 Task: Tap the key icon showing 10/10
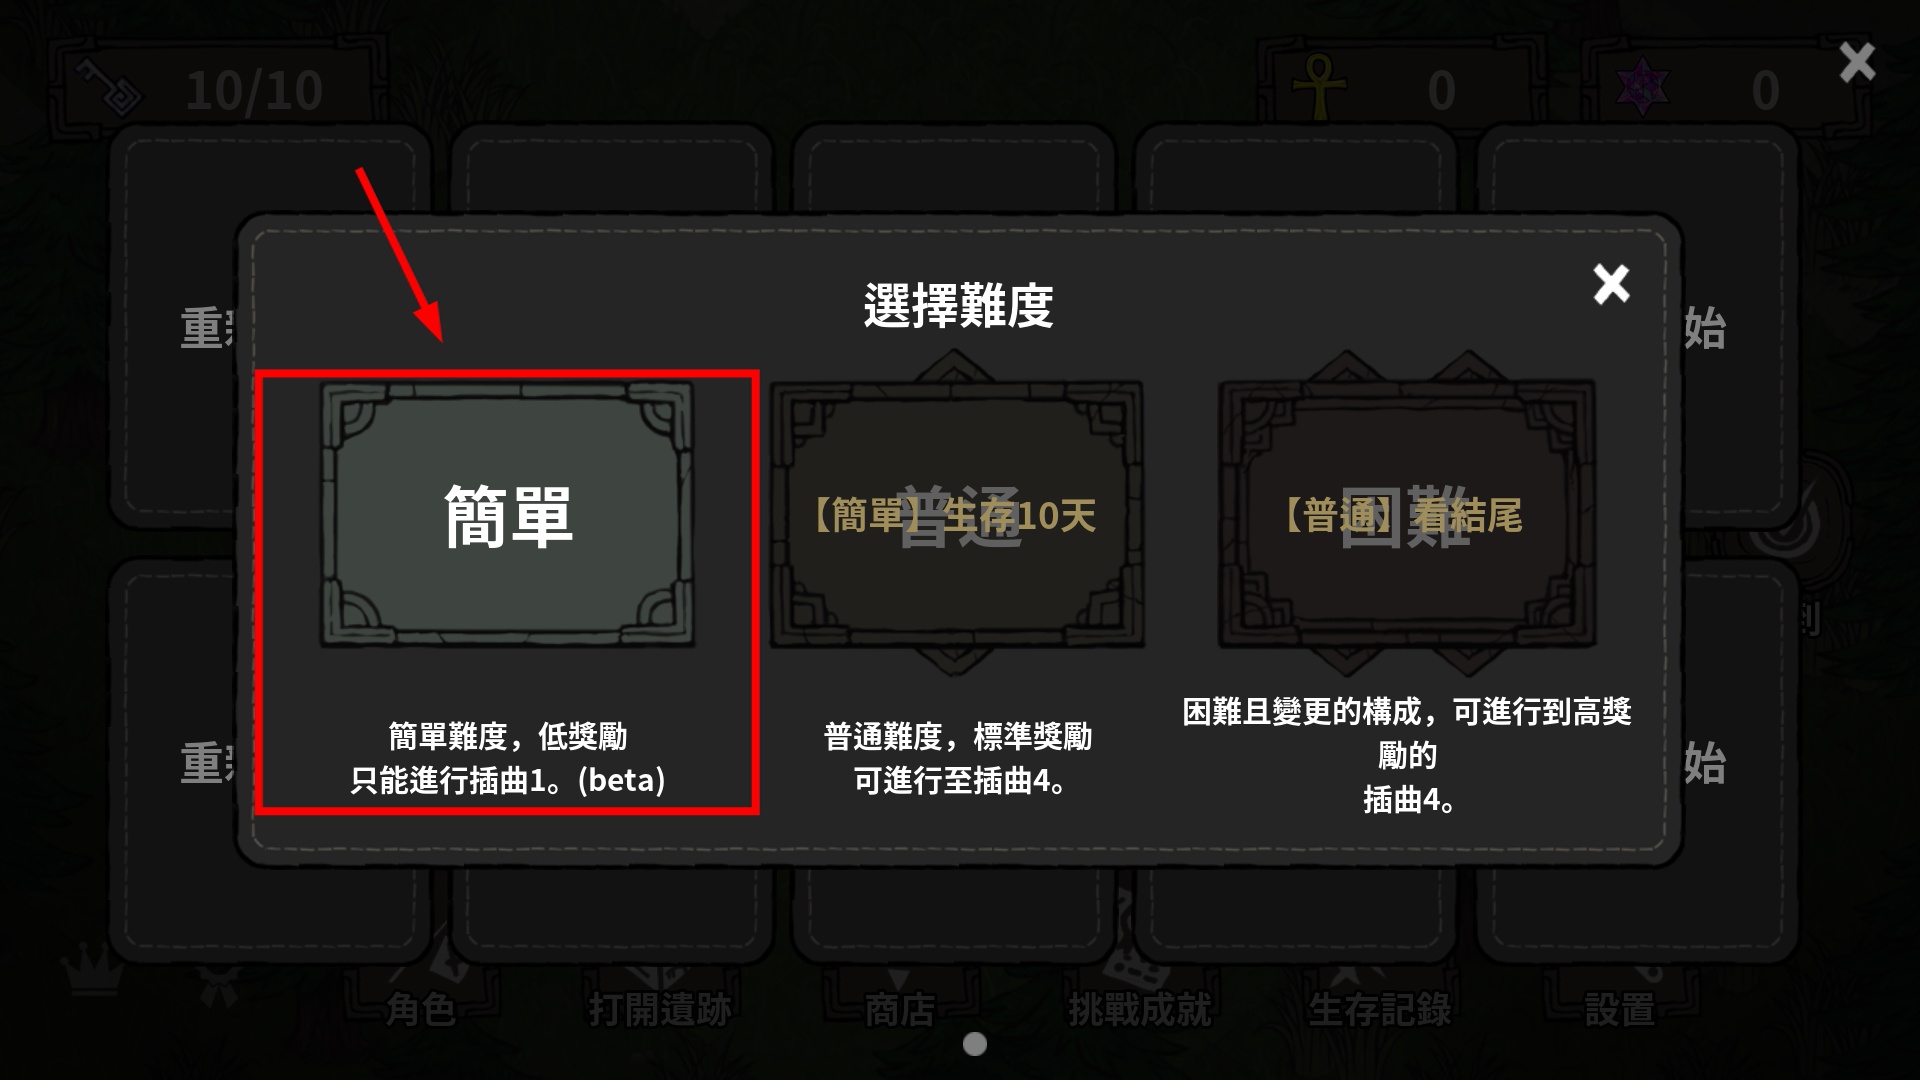(110, 92)
